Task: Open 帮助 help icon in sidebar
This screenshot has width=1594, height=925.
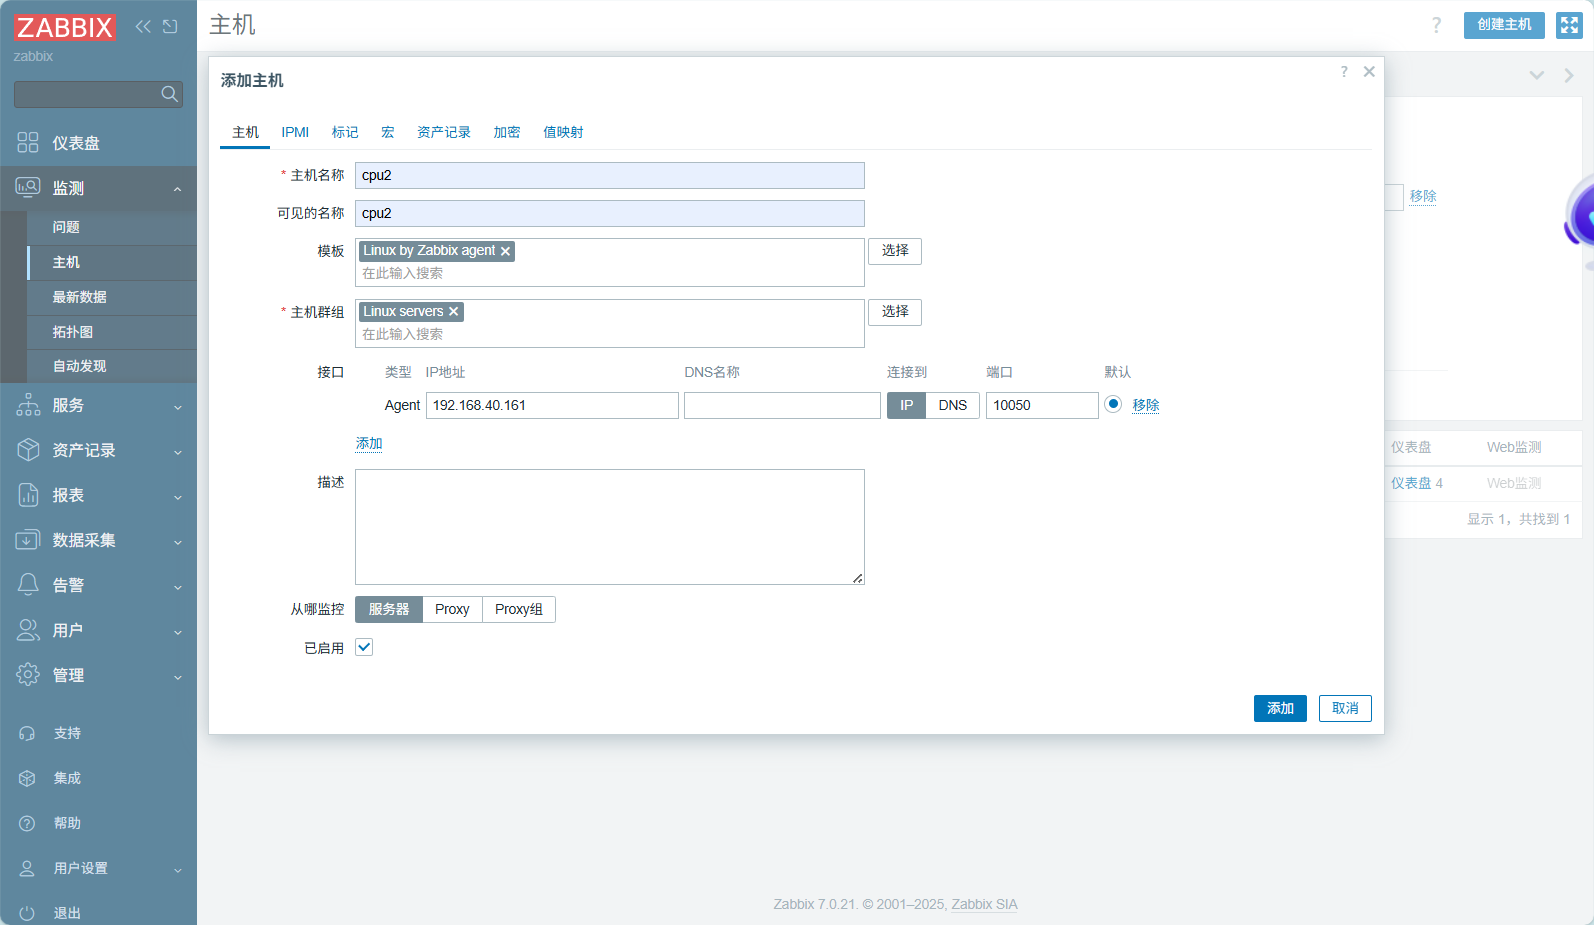Action: [27, 823]
